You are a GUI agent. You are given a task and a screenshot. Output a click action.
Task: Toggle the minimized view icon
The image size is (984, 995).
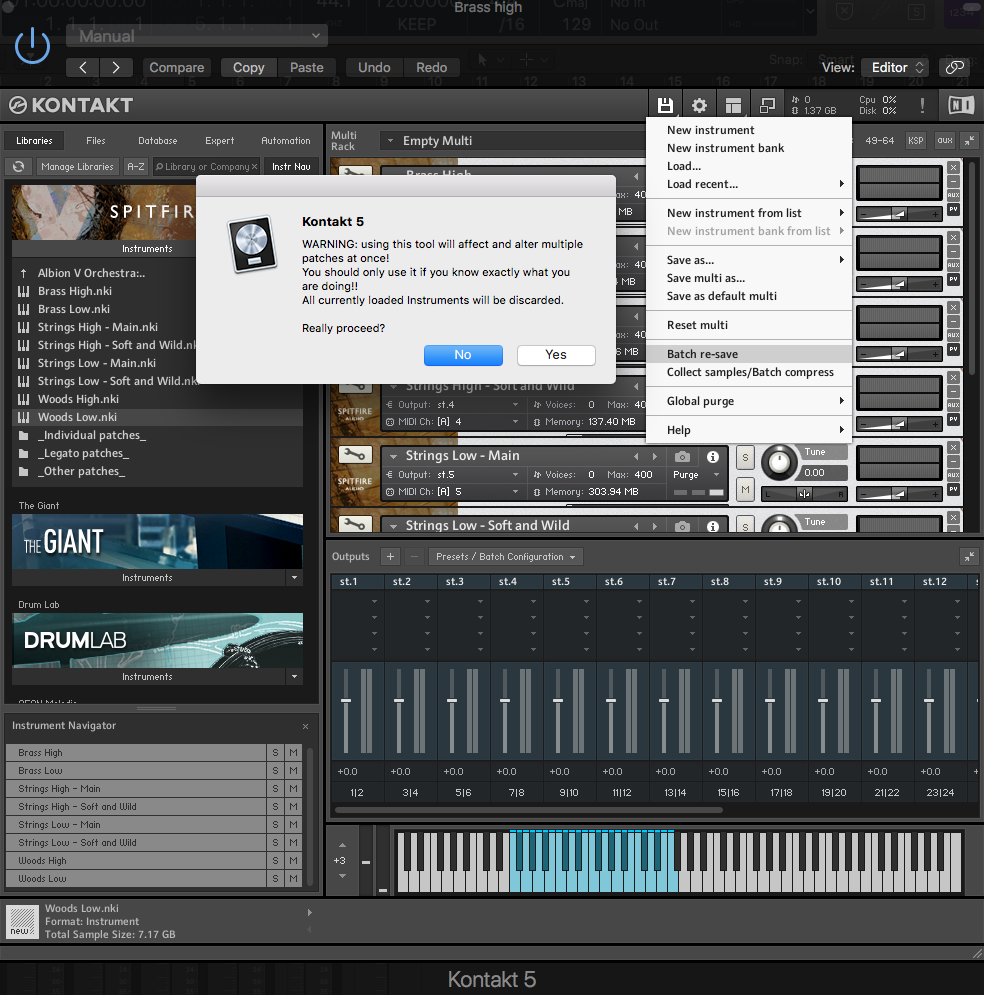767,105
